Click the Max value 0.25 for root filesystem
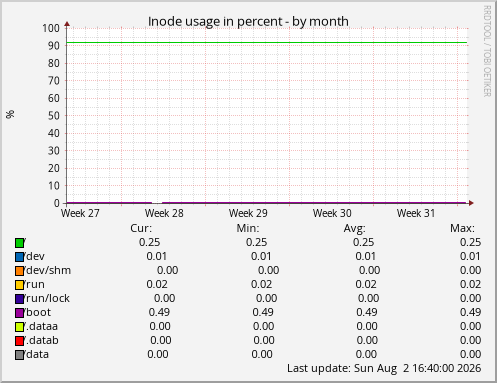The height and width of the screenshot is (383, 497). pos(470,242)
